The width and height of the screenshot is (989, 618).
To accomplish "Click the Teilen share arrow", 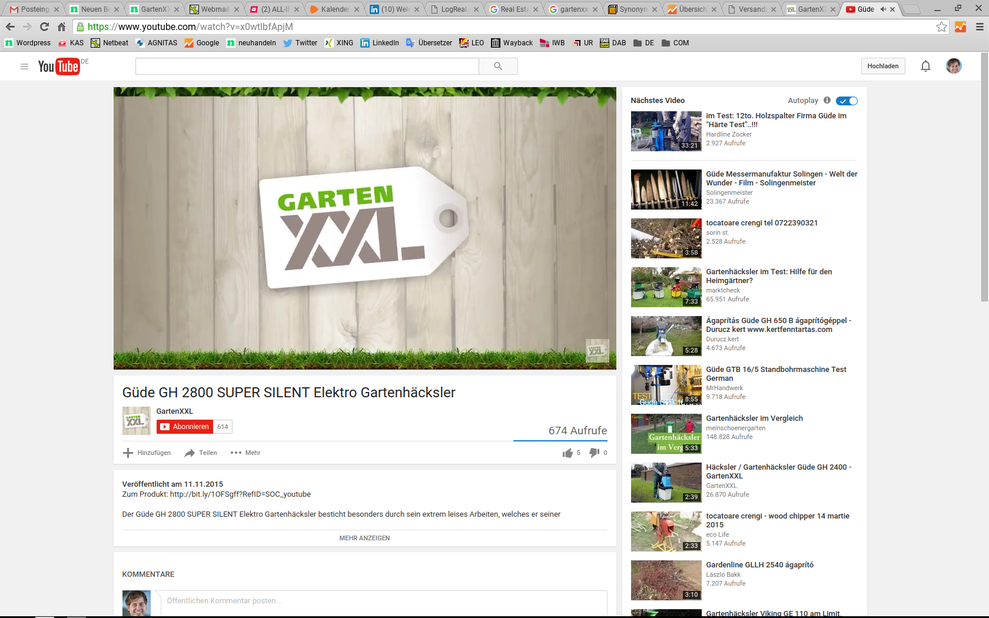I will click(189, 453).
